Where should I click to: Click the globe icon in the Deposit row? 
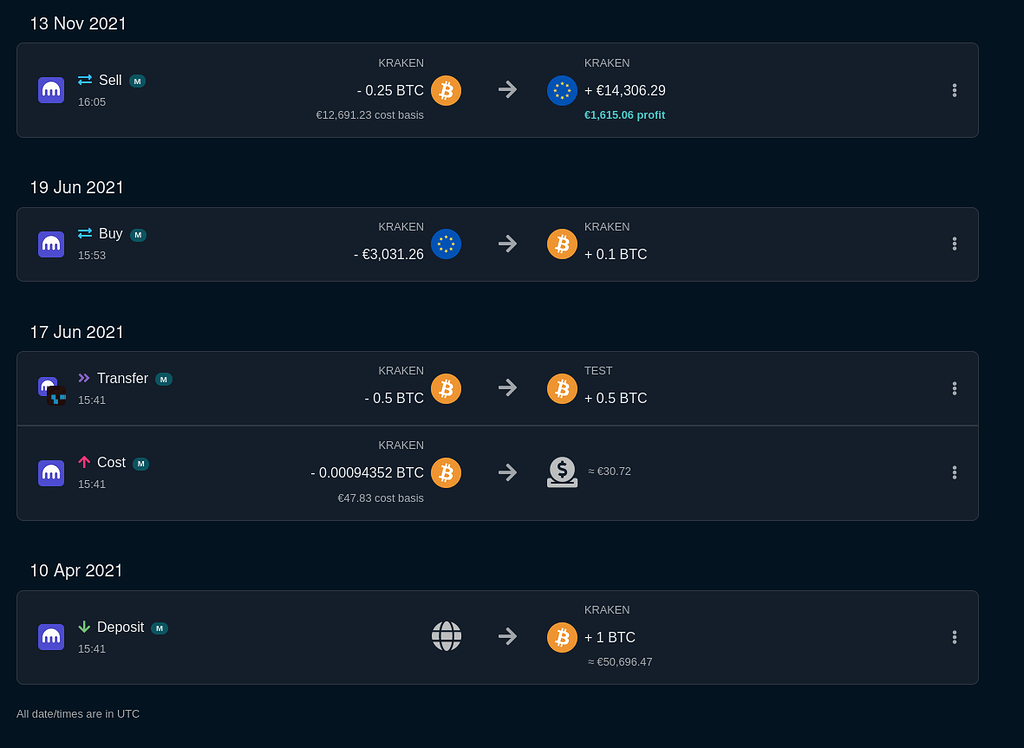[x=446, y=636]
